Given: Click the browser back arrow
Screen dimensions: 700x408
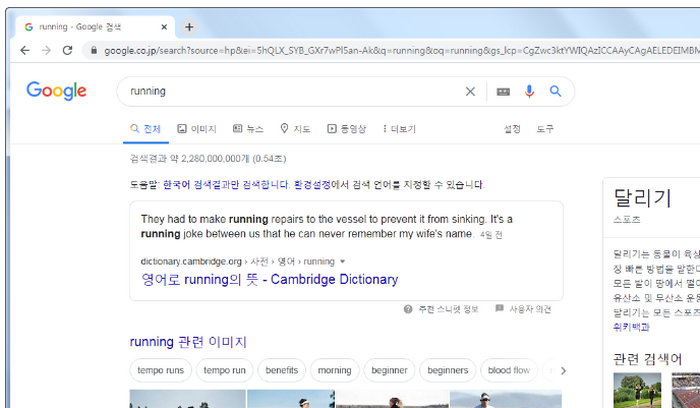Looking at the screenshot, I should click(25, 50).
